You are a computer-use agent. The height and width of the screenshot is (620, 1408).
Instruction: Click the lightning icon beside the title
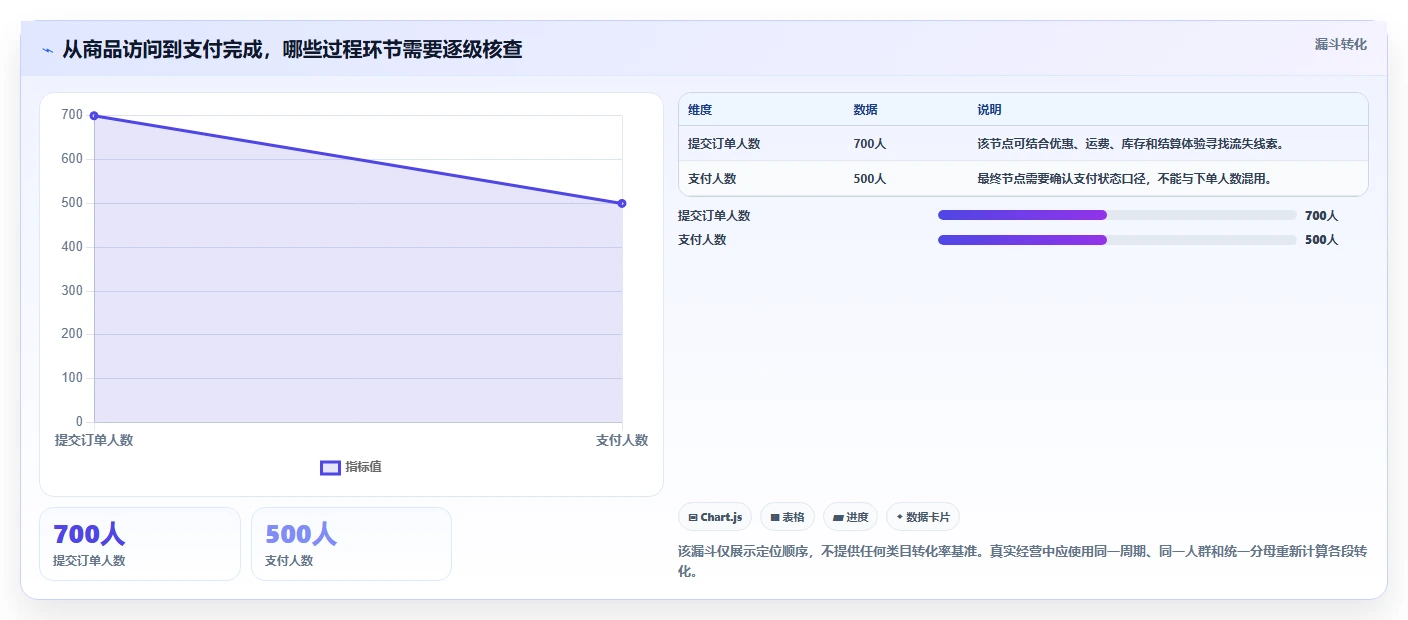(47, 50)
